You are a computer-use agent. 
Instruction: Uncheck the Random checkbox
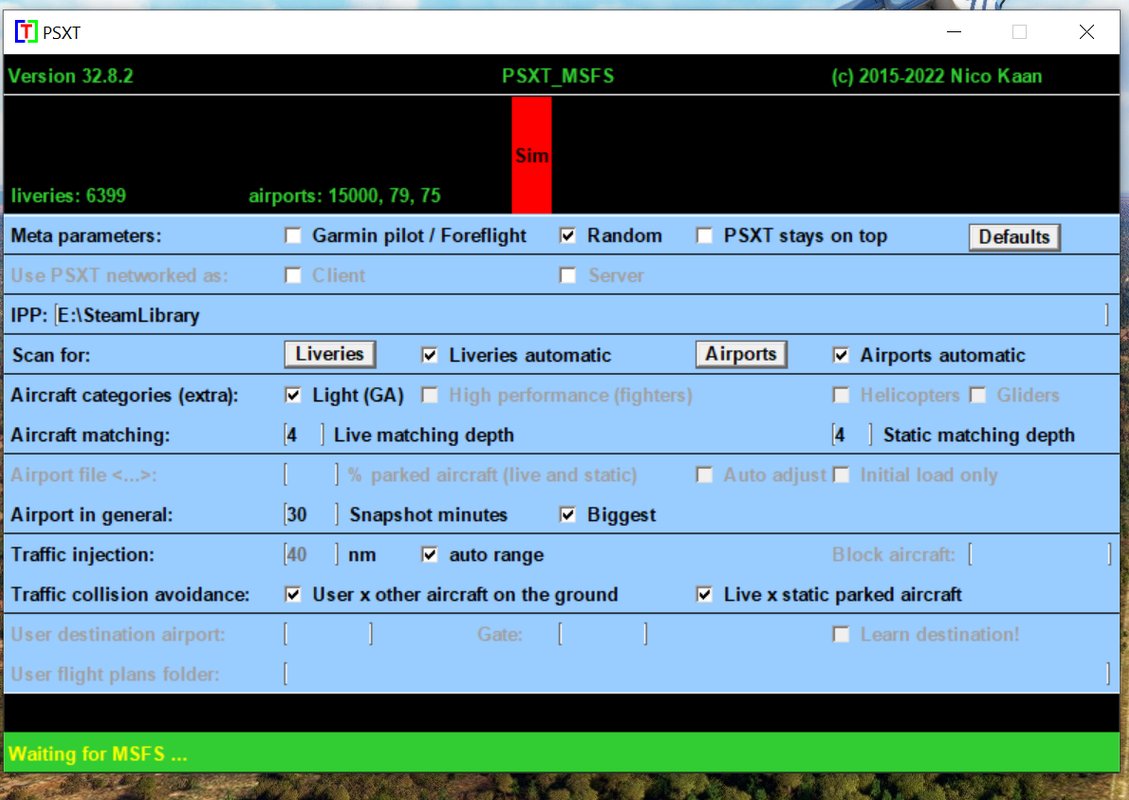click(567, 236)
